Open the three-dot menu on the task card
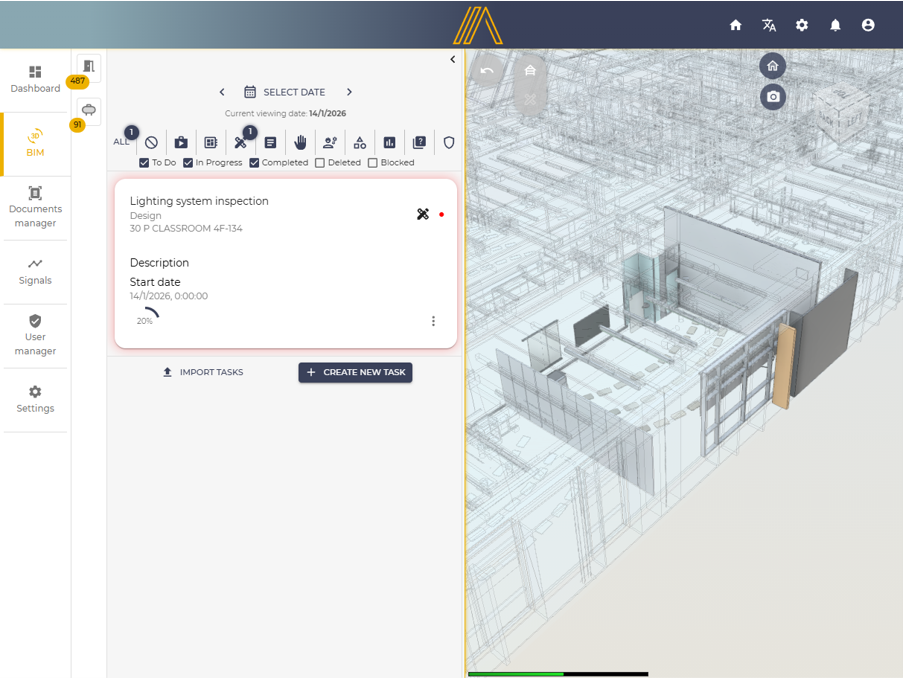Image resolution: width=903 pixels, height=678 pixels. (x=433, y=321)
